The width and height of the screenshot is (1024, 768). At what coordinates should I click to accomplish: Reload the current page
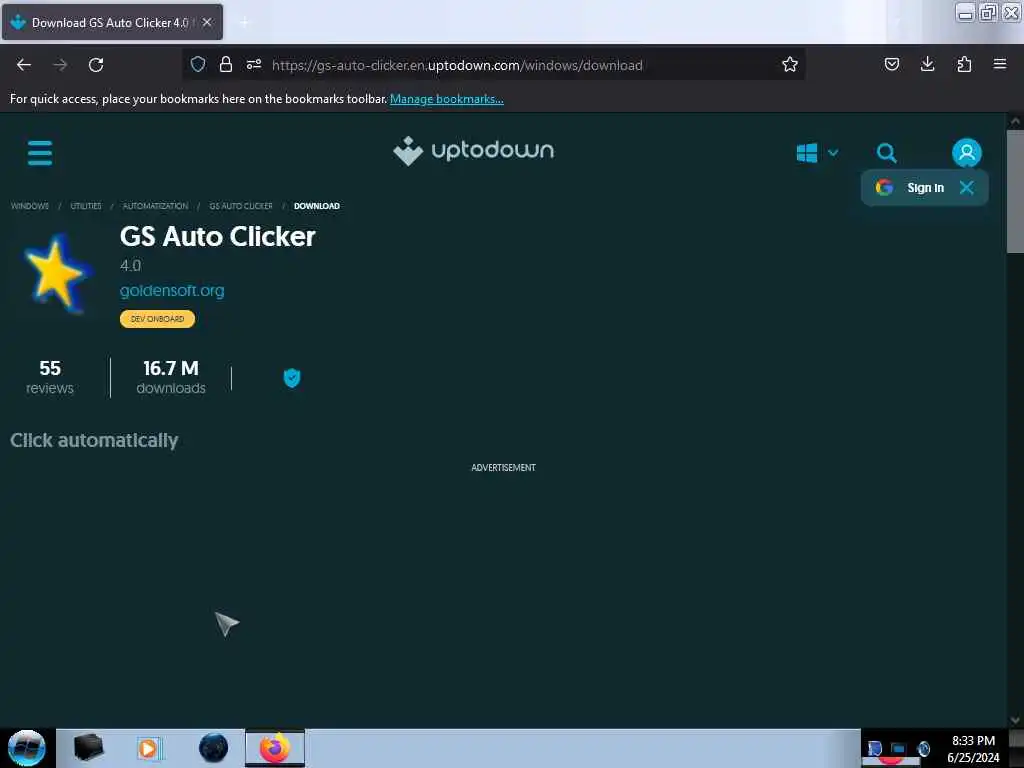tap(96, 65)
